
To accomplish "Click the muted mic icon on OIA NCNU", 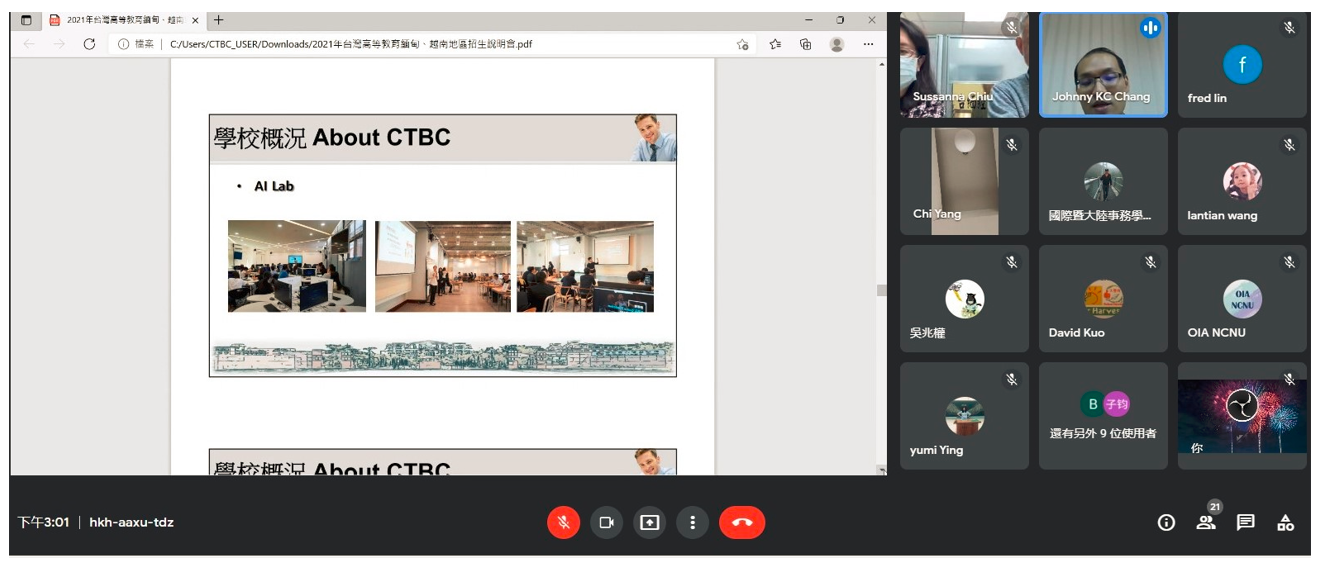I will pos(1289,262).
